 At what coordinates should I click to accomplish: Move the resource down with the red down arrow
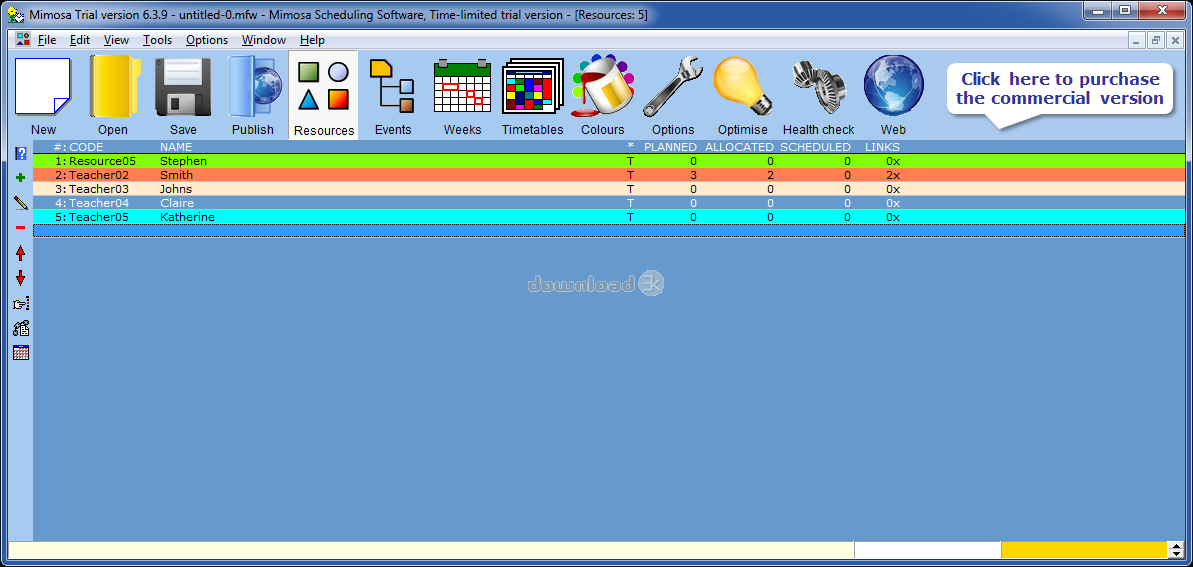21,278
